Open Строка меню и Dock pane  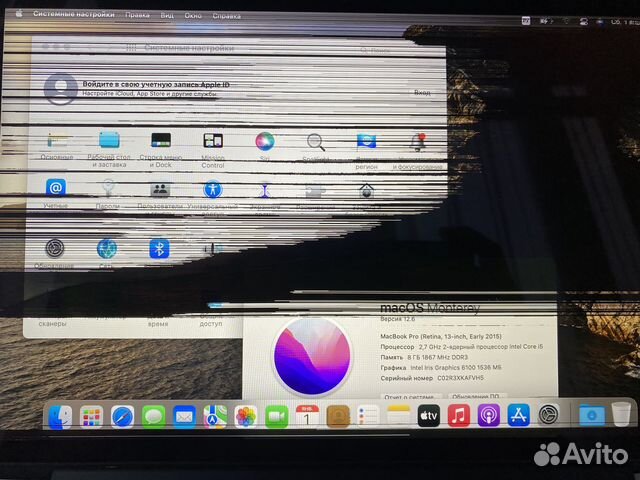[x=161, y=150]
